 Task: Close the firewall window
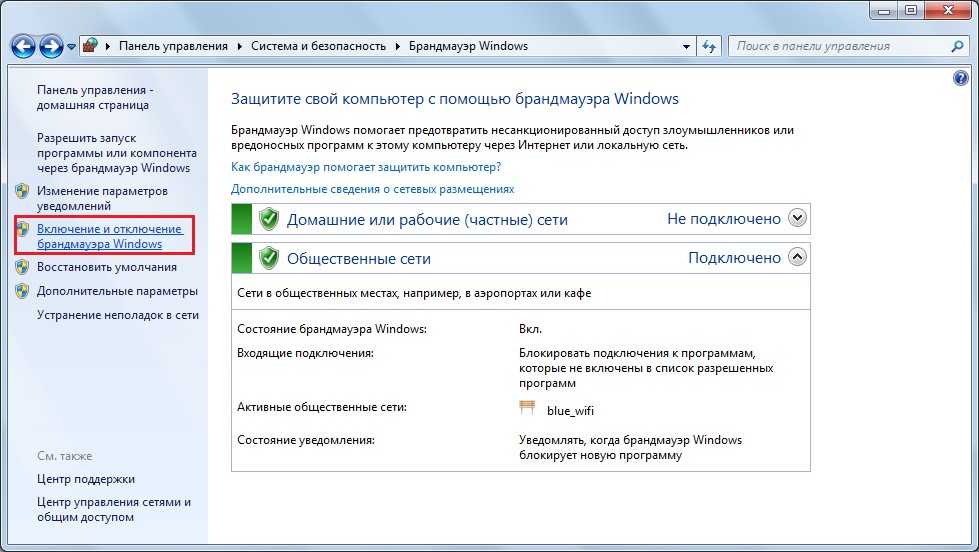pyautogui.click(x=949, y=10)
